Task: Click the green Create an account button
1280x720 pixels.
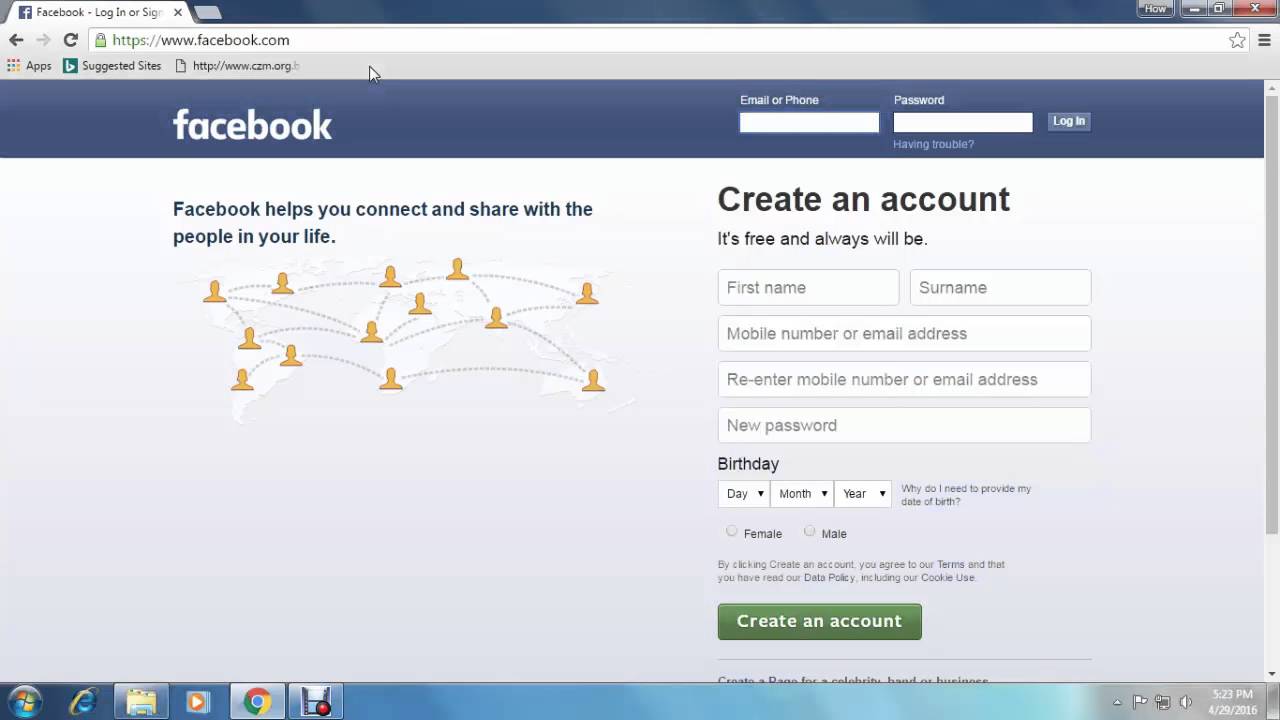Action: pyautogui.click(x=819, y=621)
